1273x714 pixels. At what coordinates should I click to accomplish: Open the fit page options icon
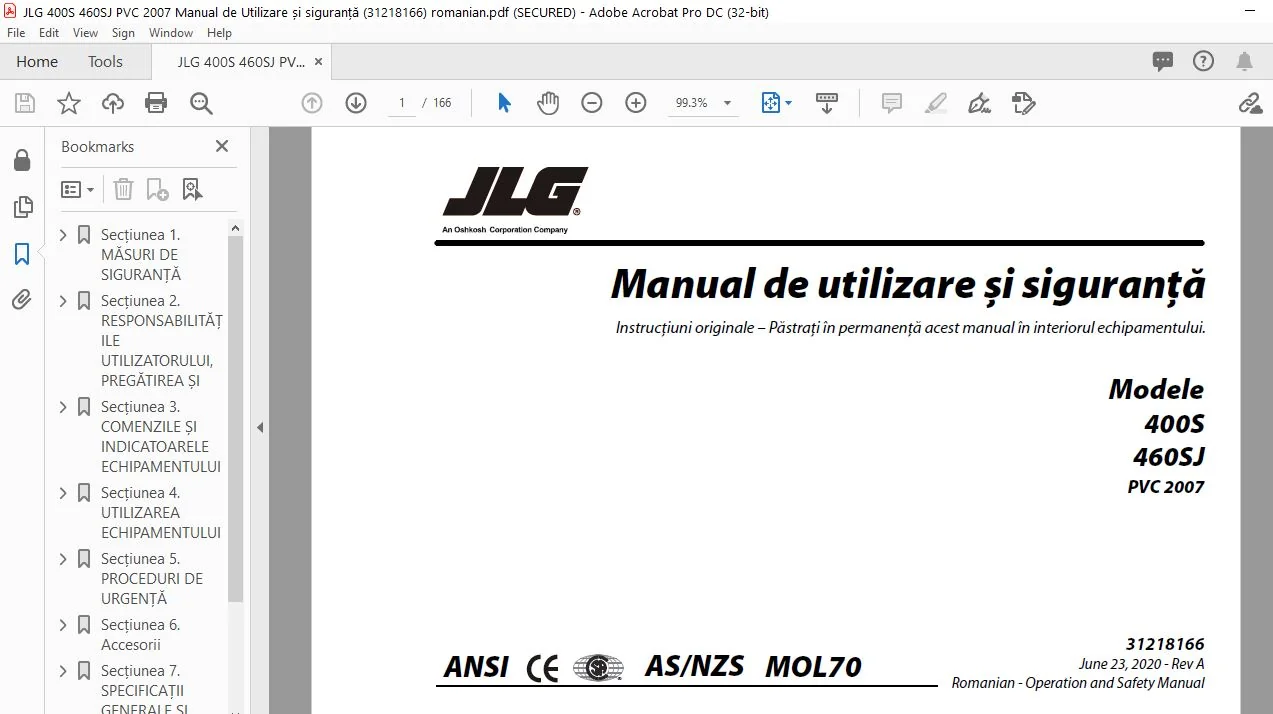[x=776, y=103]
